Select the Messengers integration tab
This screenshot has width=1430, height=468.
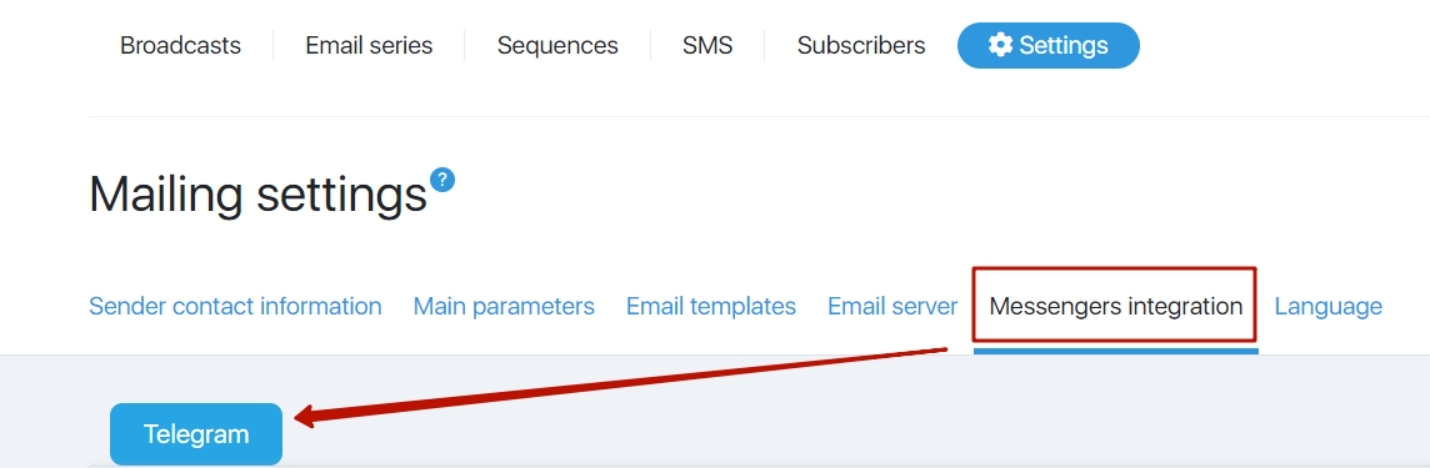click(1116, 306)
